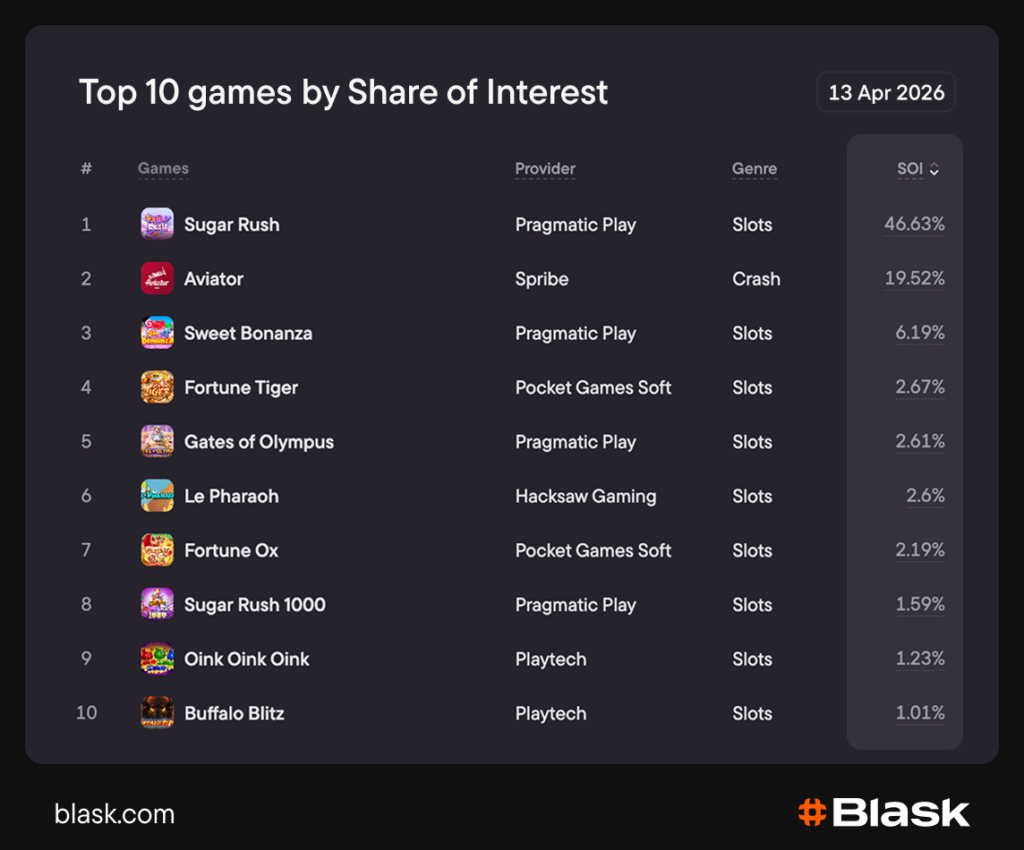Sort by the Genre column header
Screen dimensions: 1024x850
[x=754, y=169]
